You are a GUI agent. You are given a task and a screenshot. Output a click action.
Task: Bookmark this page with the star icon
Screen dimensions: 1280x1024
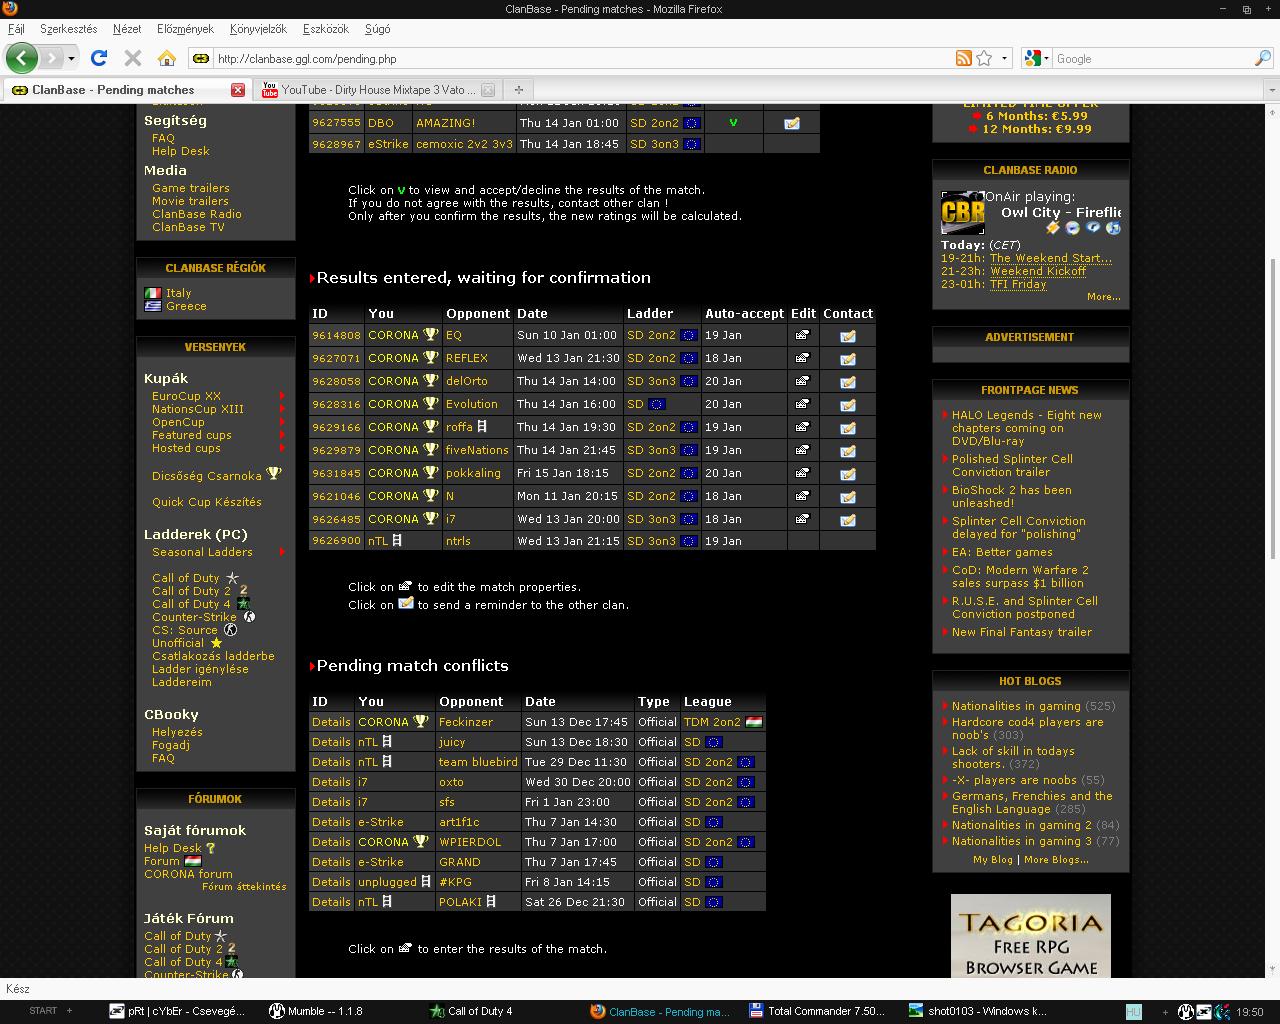(x=984, y=58)
